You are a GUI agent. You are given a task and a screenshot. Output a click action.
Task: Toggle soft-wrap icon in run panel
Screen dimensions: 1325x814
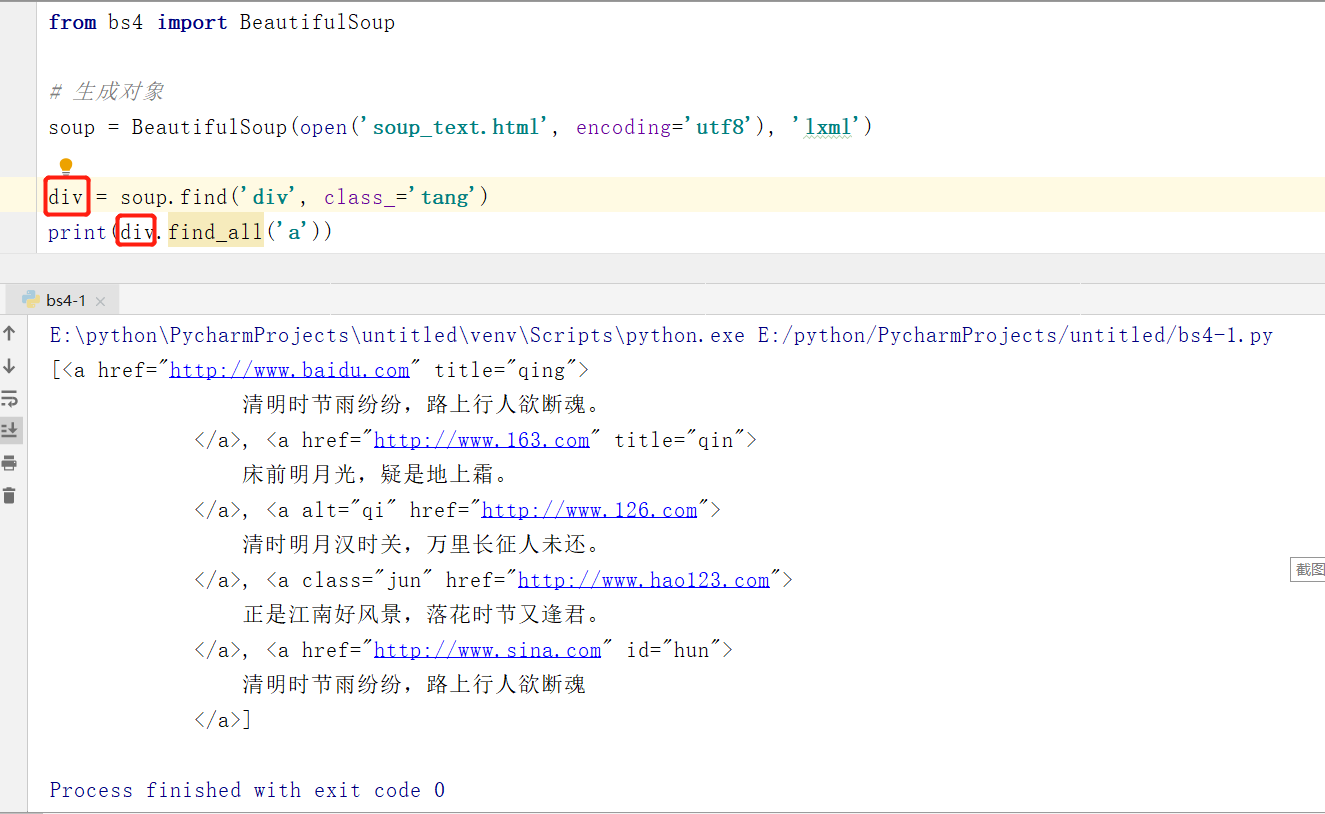tap(10, 399)
